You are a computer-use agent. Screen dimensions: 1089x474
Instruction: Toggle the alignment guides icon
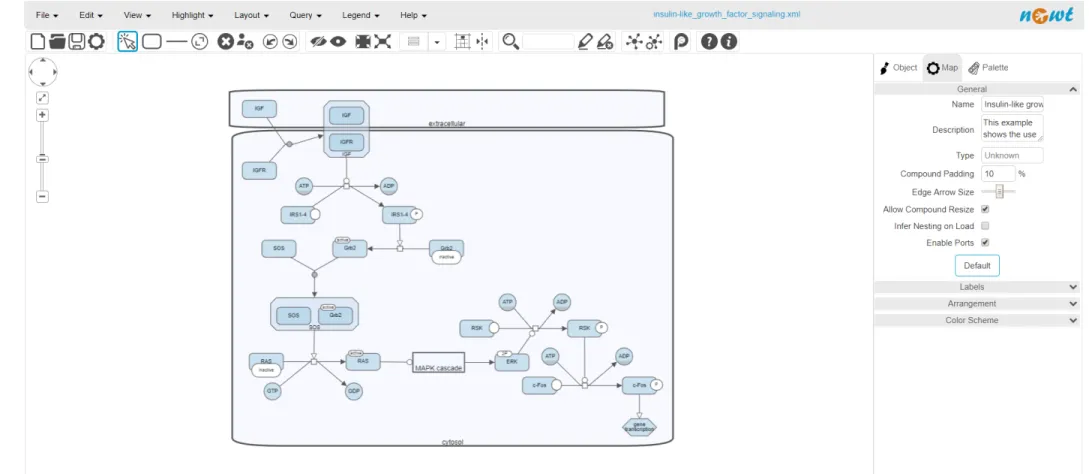482,42
